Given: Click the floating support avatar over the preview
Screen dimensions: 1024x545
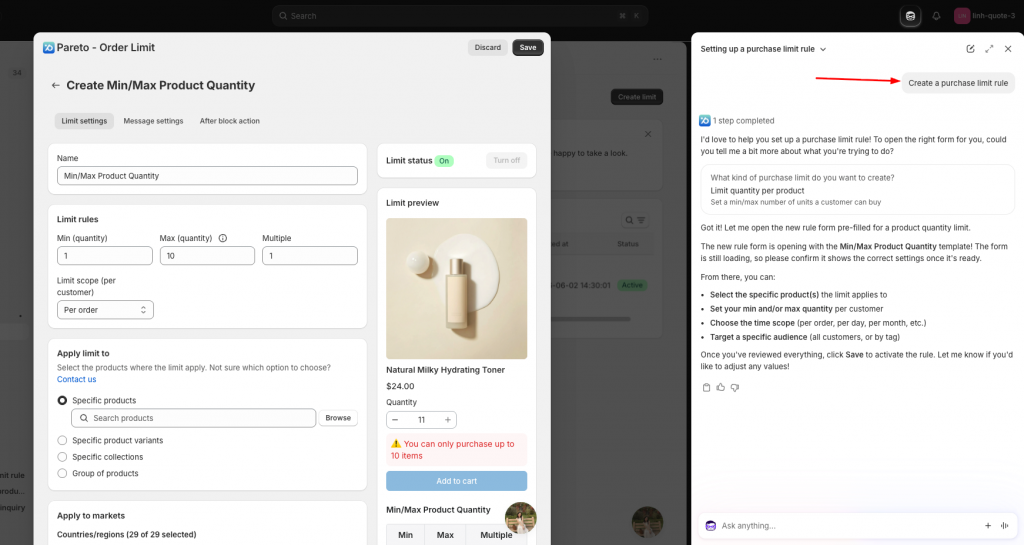Looking at the screenshot, I should tap(520, 518).
